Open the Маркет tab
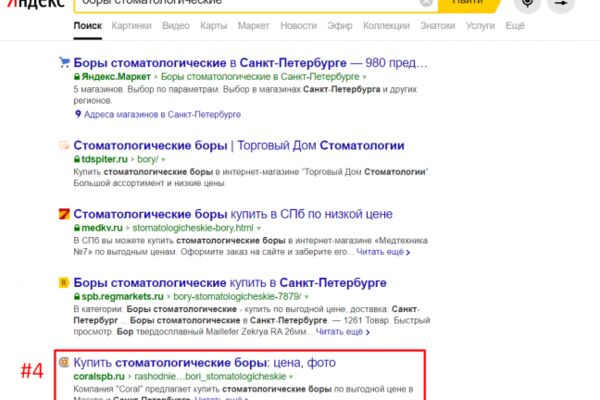This screenshot has width=600, height=400. (254, 26)
